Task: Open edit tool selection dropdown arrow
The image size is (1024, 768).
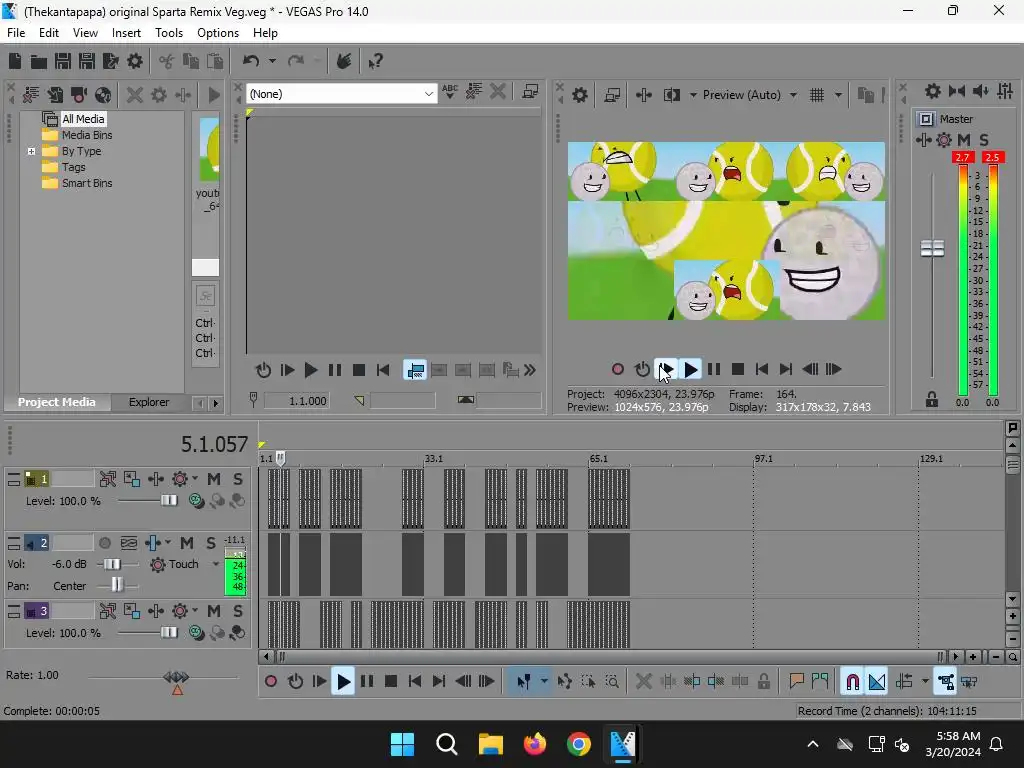Action: [544, 682]
